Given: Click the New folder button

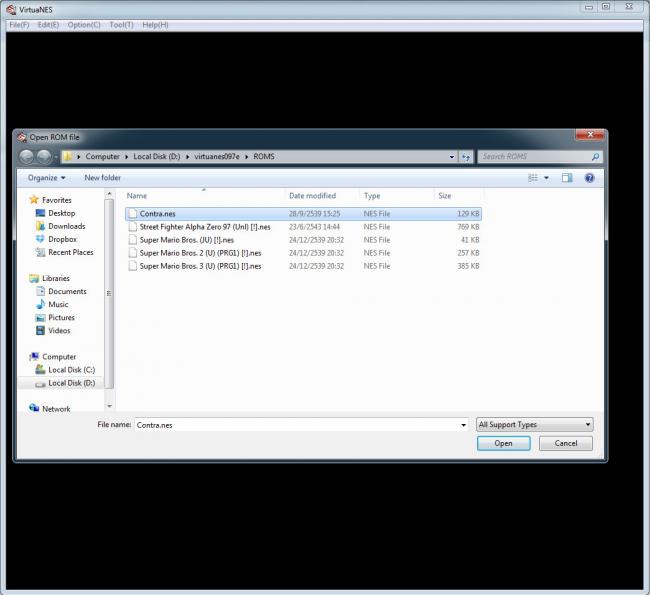Looking at the screenshot, I should click(x=102, y=178).
